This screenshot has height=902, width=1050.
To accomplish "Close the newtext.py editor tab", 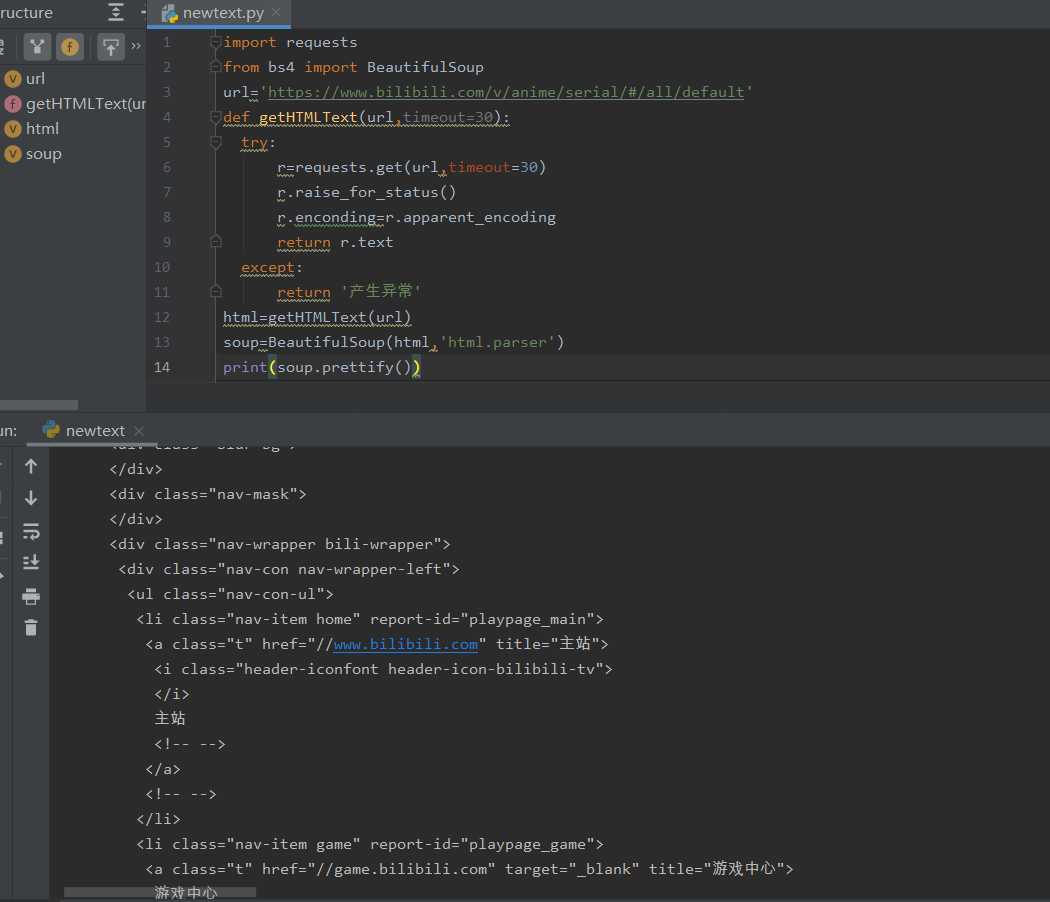I will 276,13.
